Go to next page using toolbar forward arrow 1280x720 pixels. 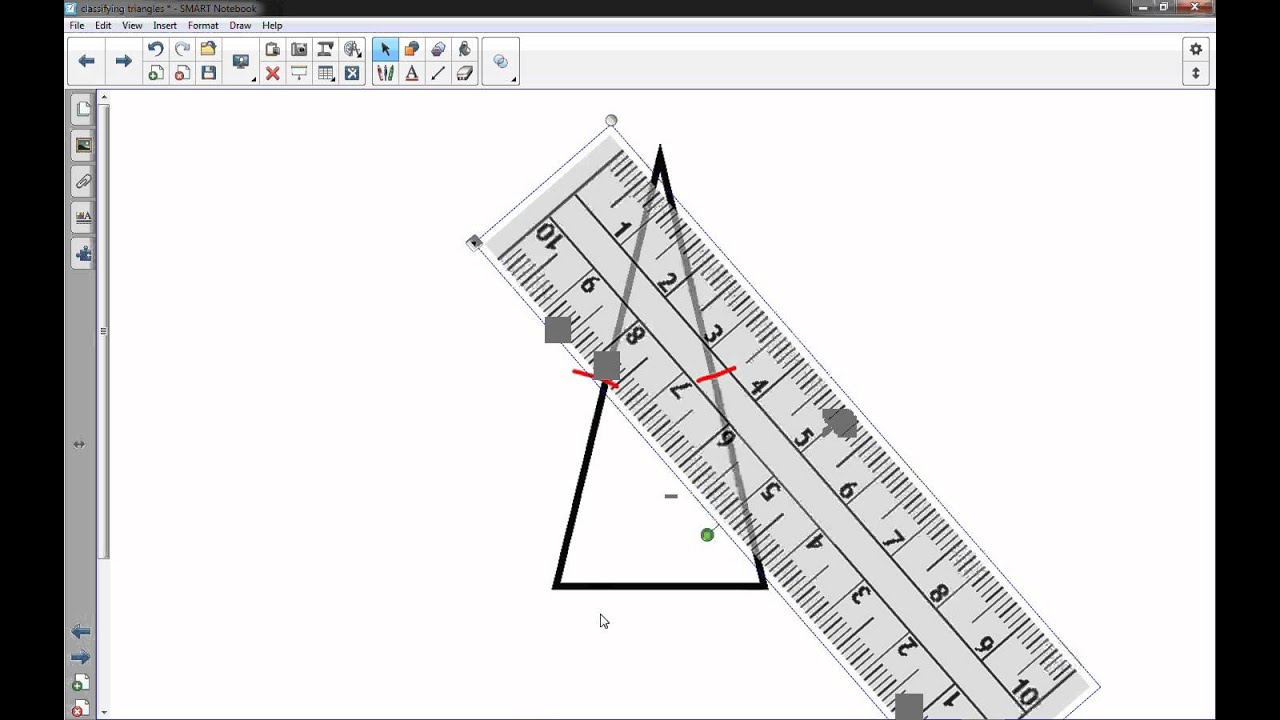tap(123, 61)
